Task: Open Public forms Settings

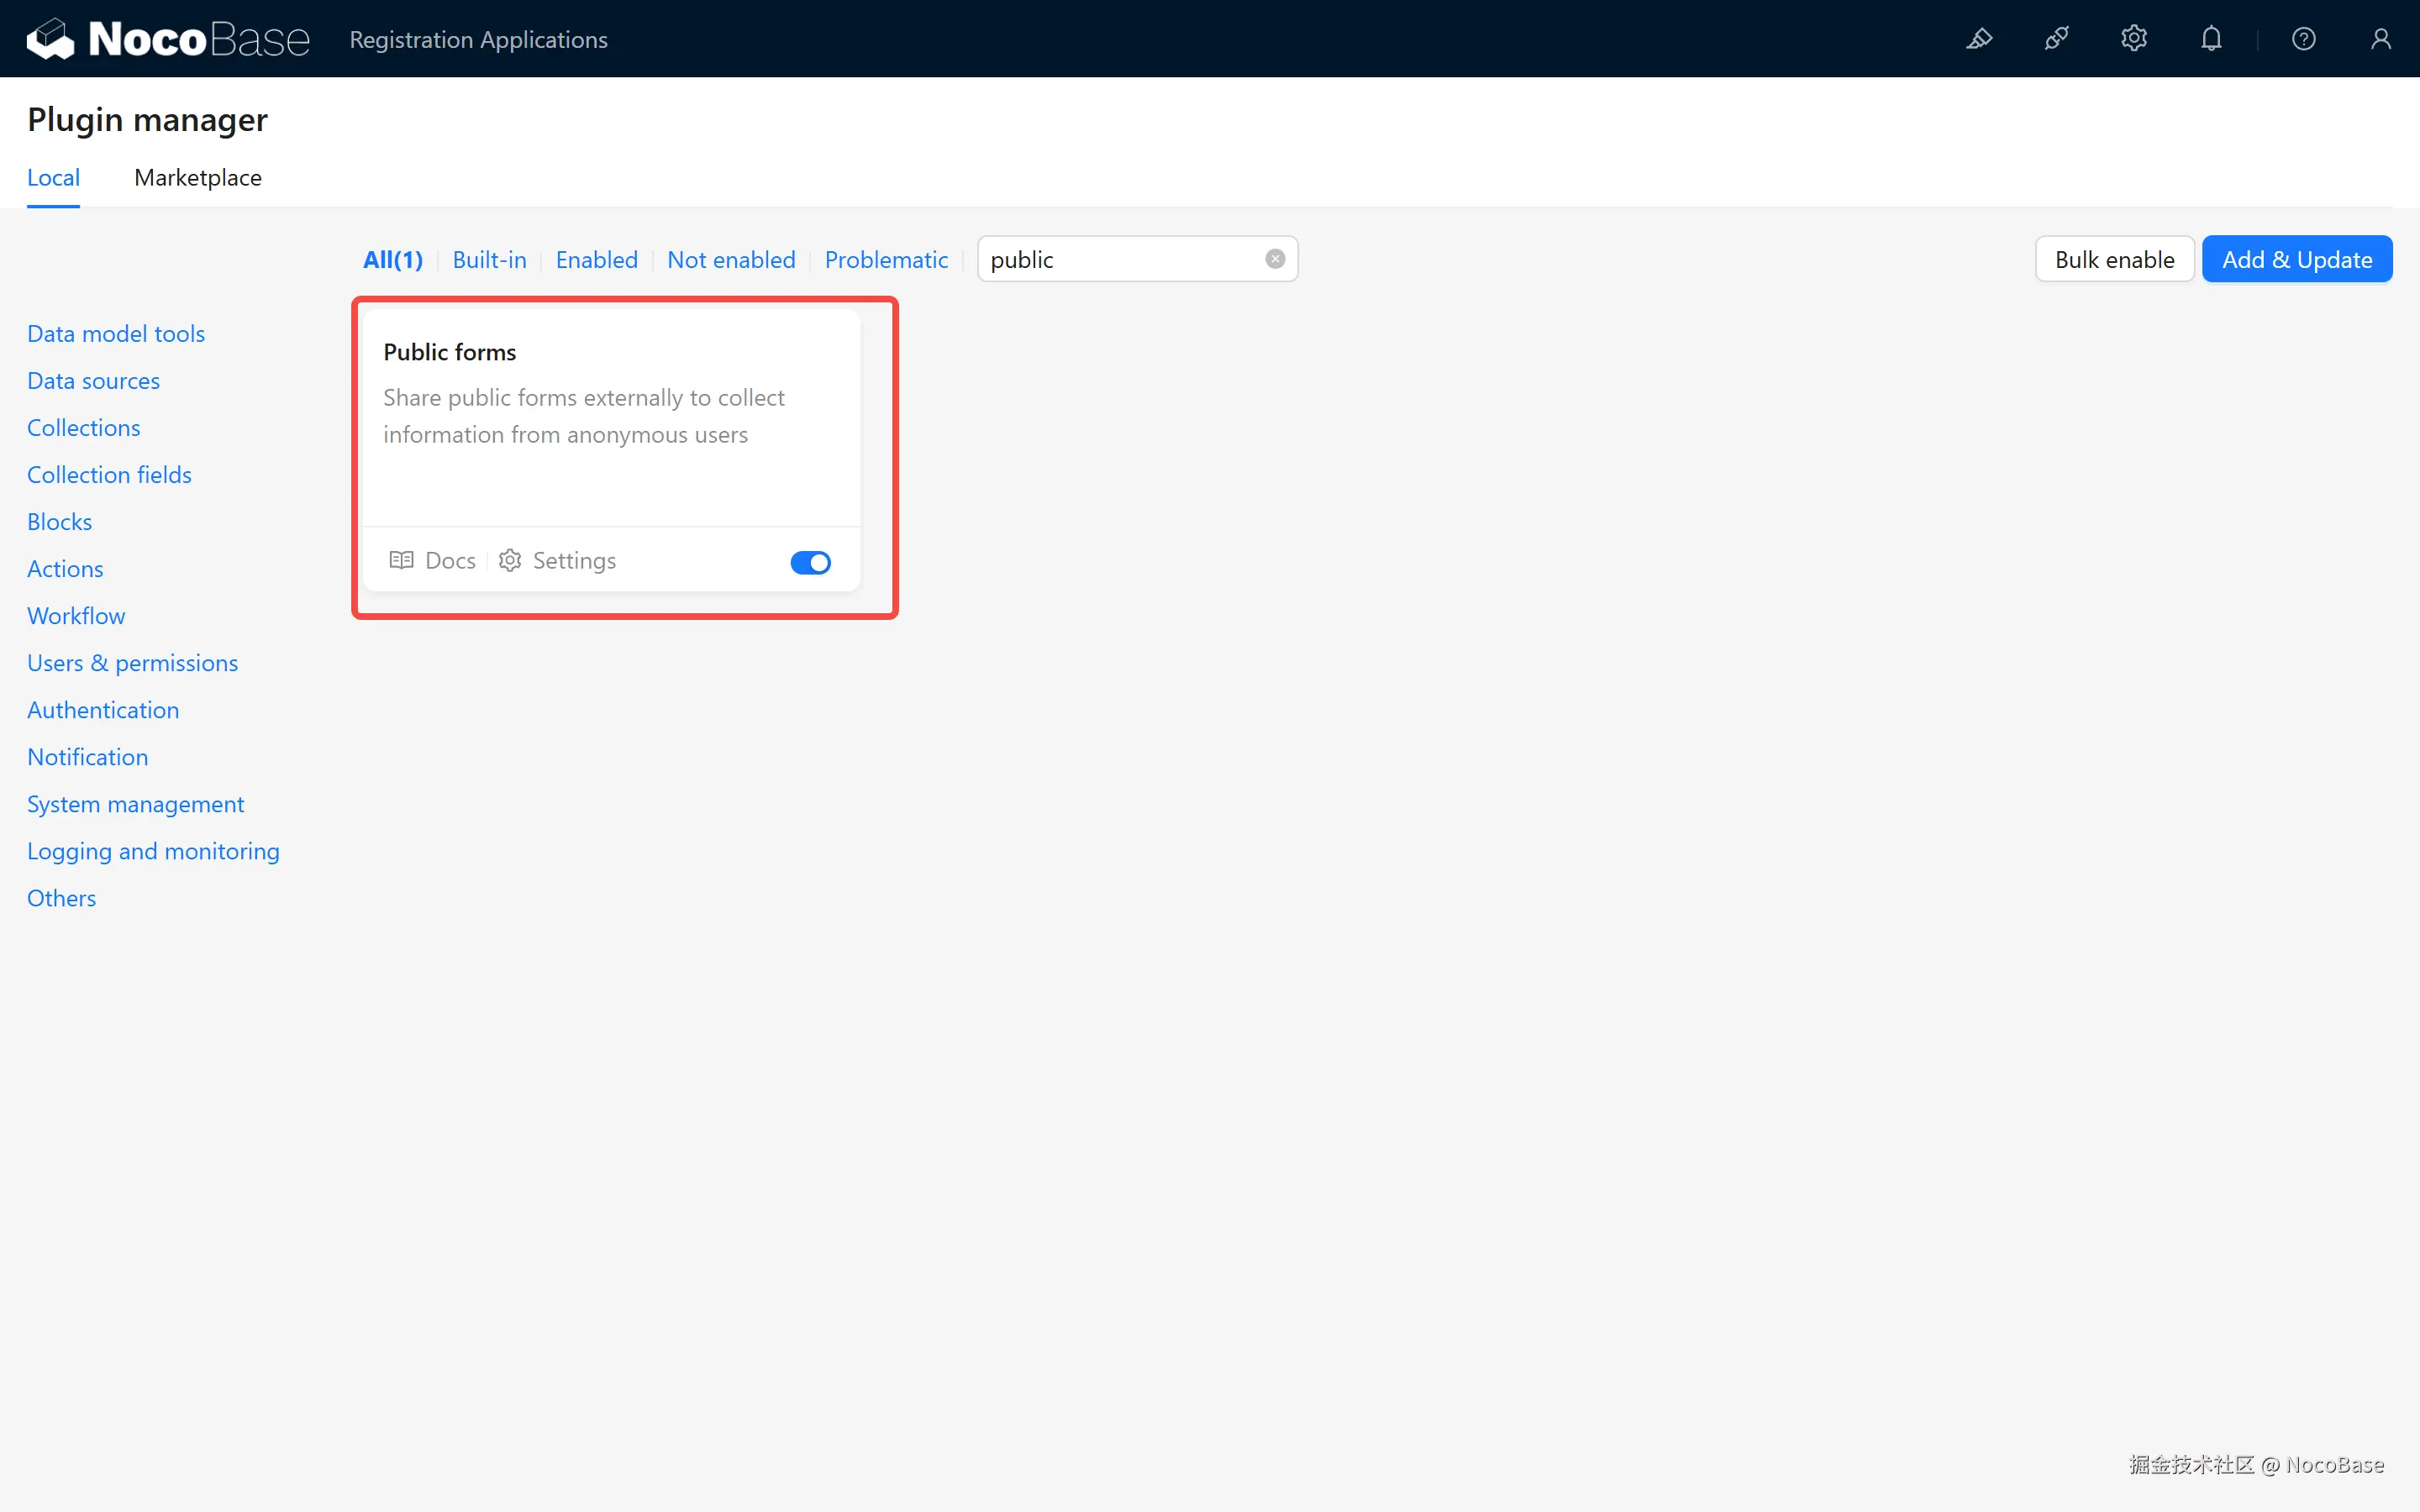Action: coord(557,561)
